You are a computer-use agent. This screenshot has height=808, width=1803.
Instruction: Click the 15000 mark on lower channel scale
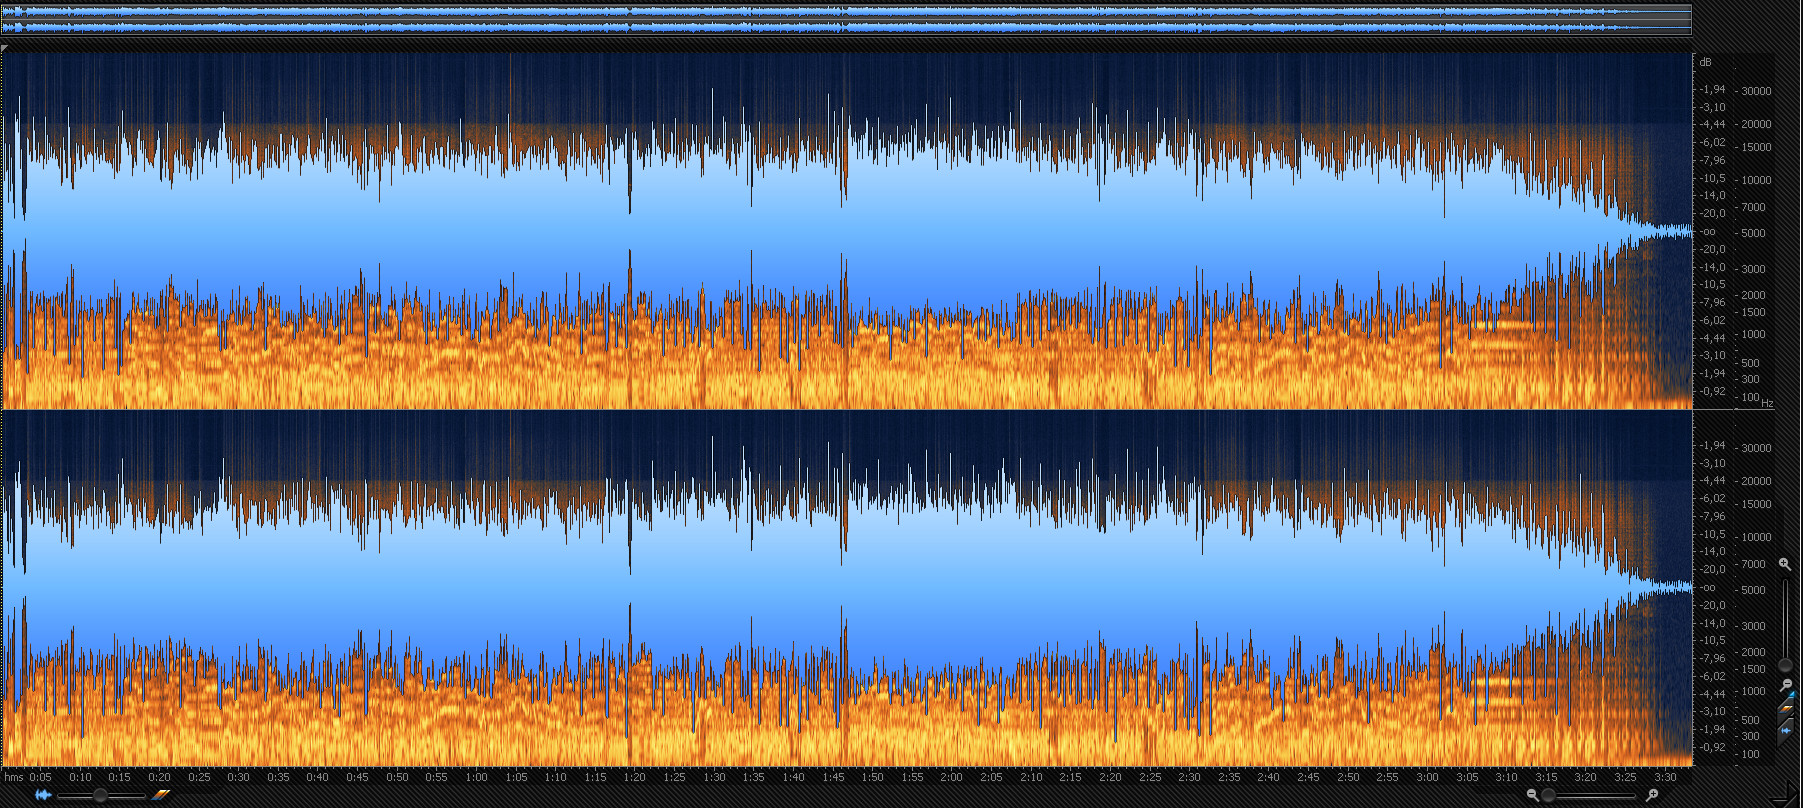pos(1756,504)
